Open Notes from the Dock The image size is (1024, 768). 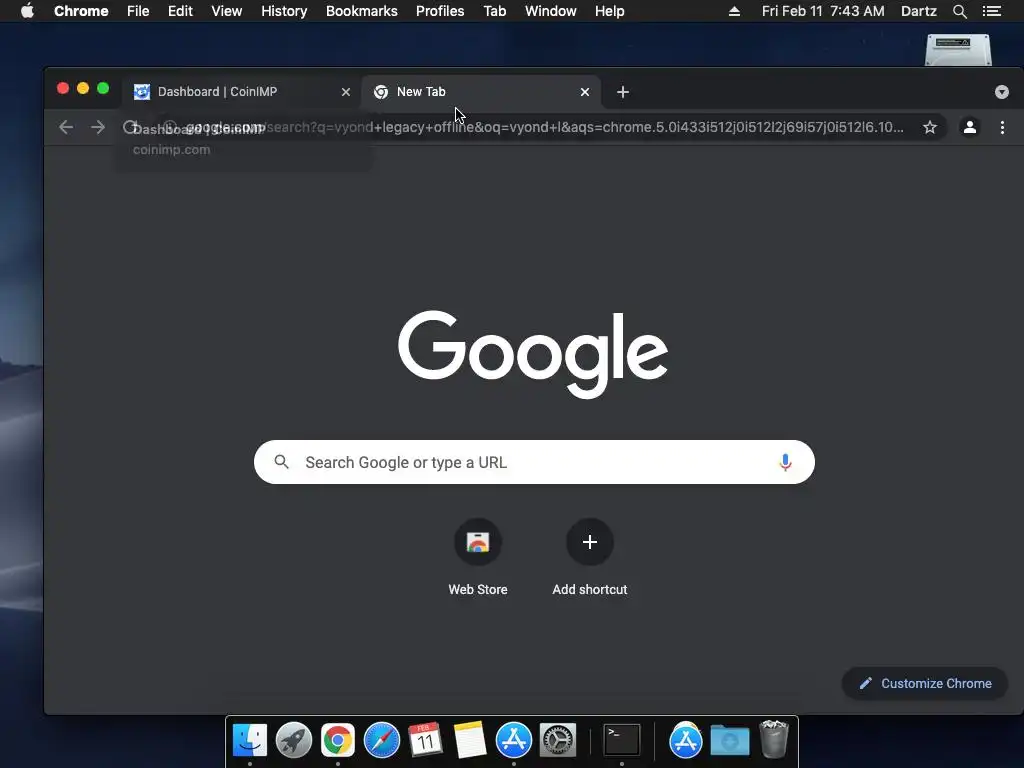coord(470,740)
